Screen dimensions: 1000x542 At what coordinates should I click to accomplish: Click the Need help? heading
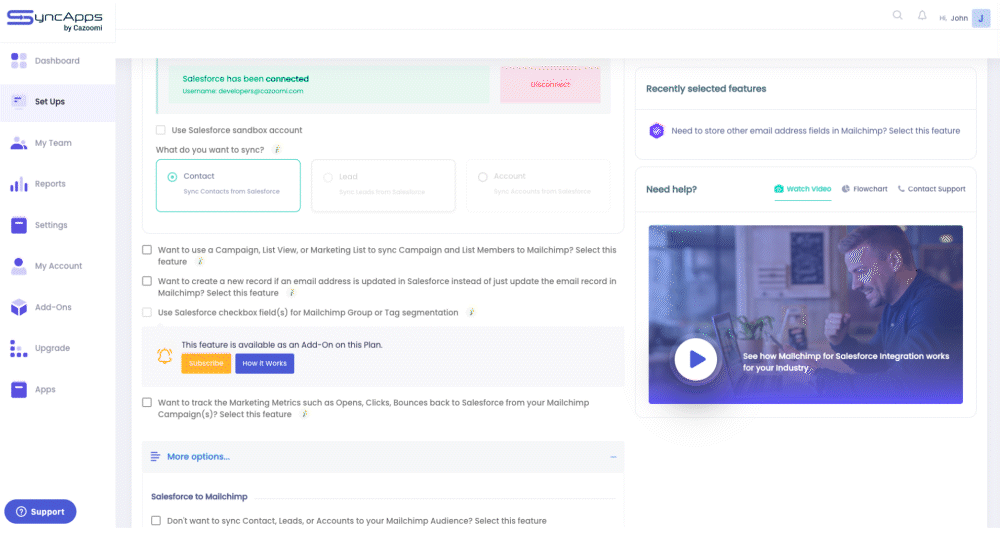[x=672, y=189]
